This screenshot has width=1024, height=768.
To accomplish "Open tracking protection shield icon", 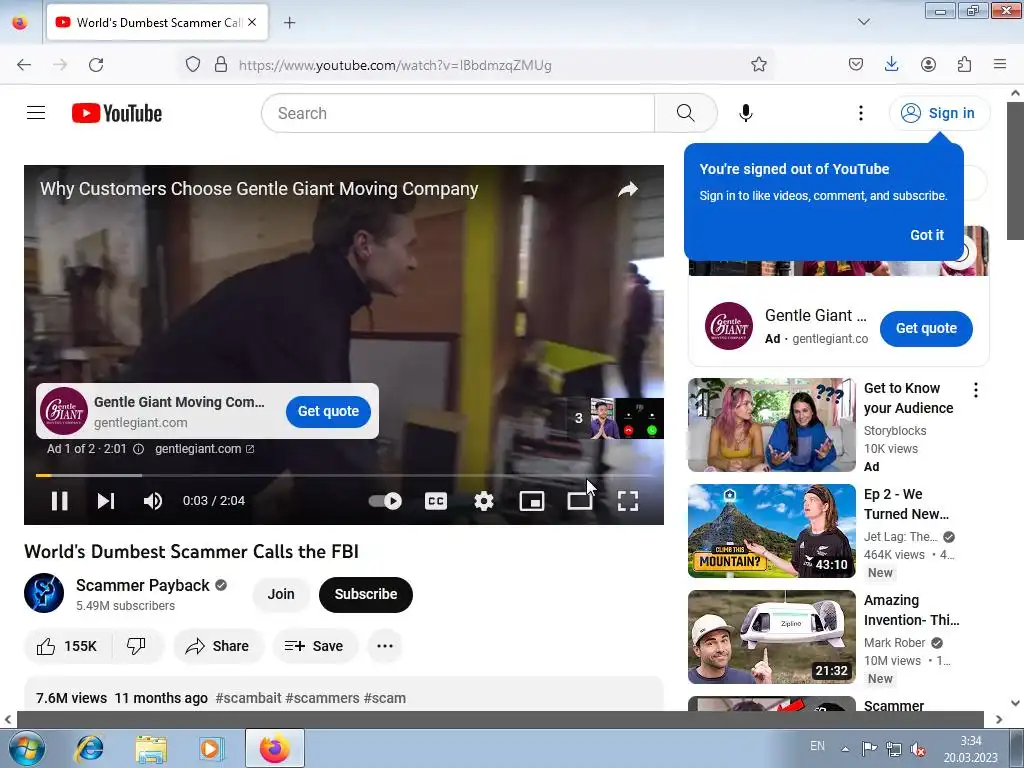I will [x=193, y=65].
